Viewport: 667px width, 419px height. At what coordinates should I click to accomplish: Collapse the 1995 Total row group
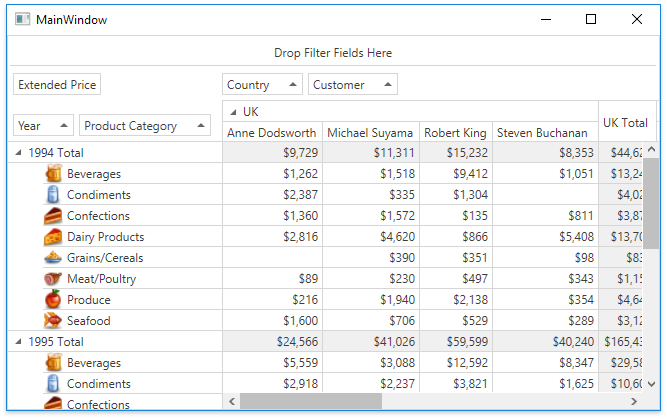(18, 341)
